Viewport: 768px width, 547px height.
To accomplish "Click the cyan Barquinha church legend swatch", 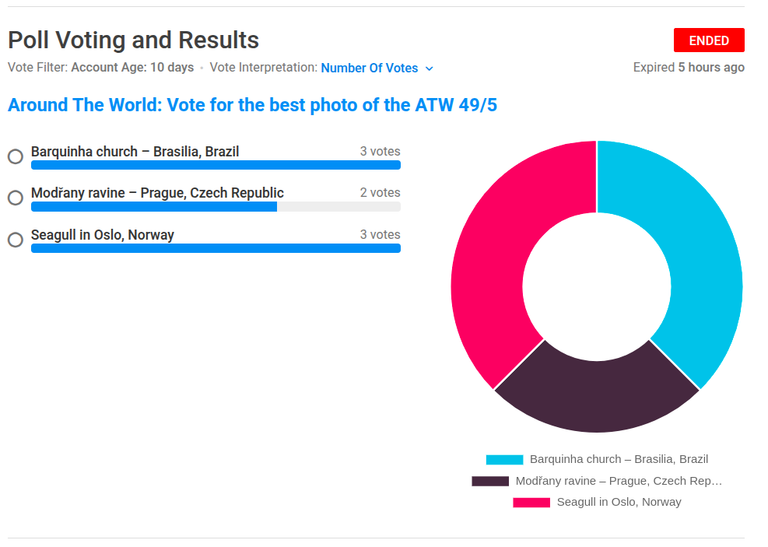I will tap(504, 459).
